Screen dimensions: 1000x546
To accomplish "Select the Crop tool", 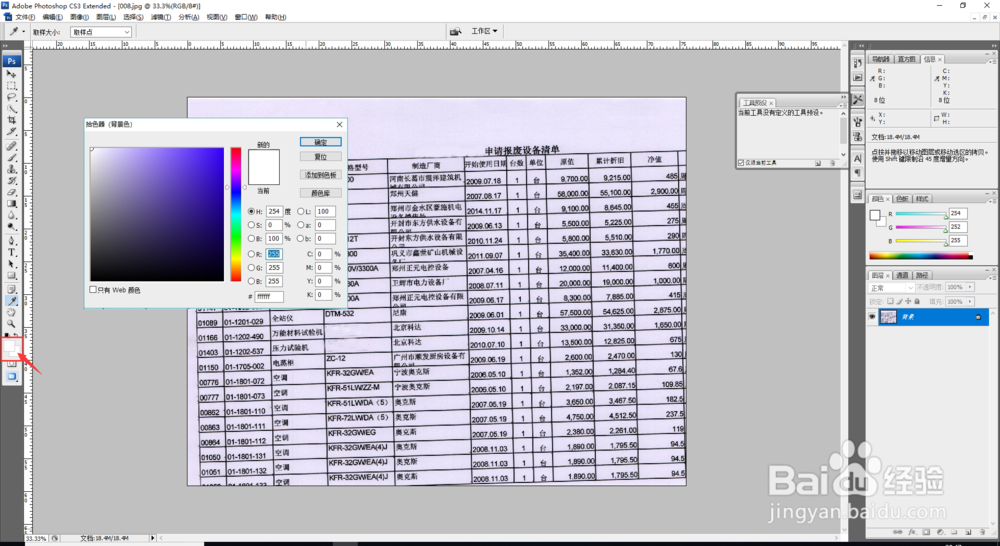I will (x=11, y=120).
